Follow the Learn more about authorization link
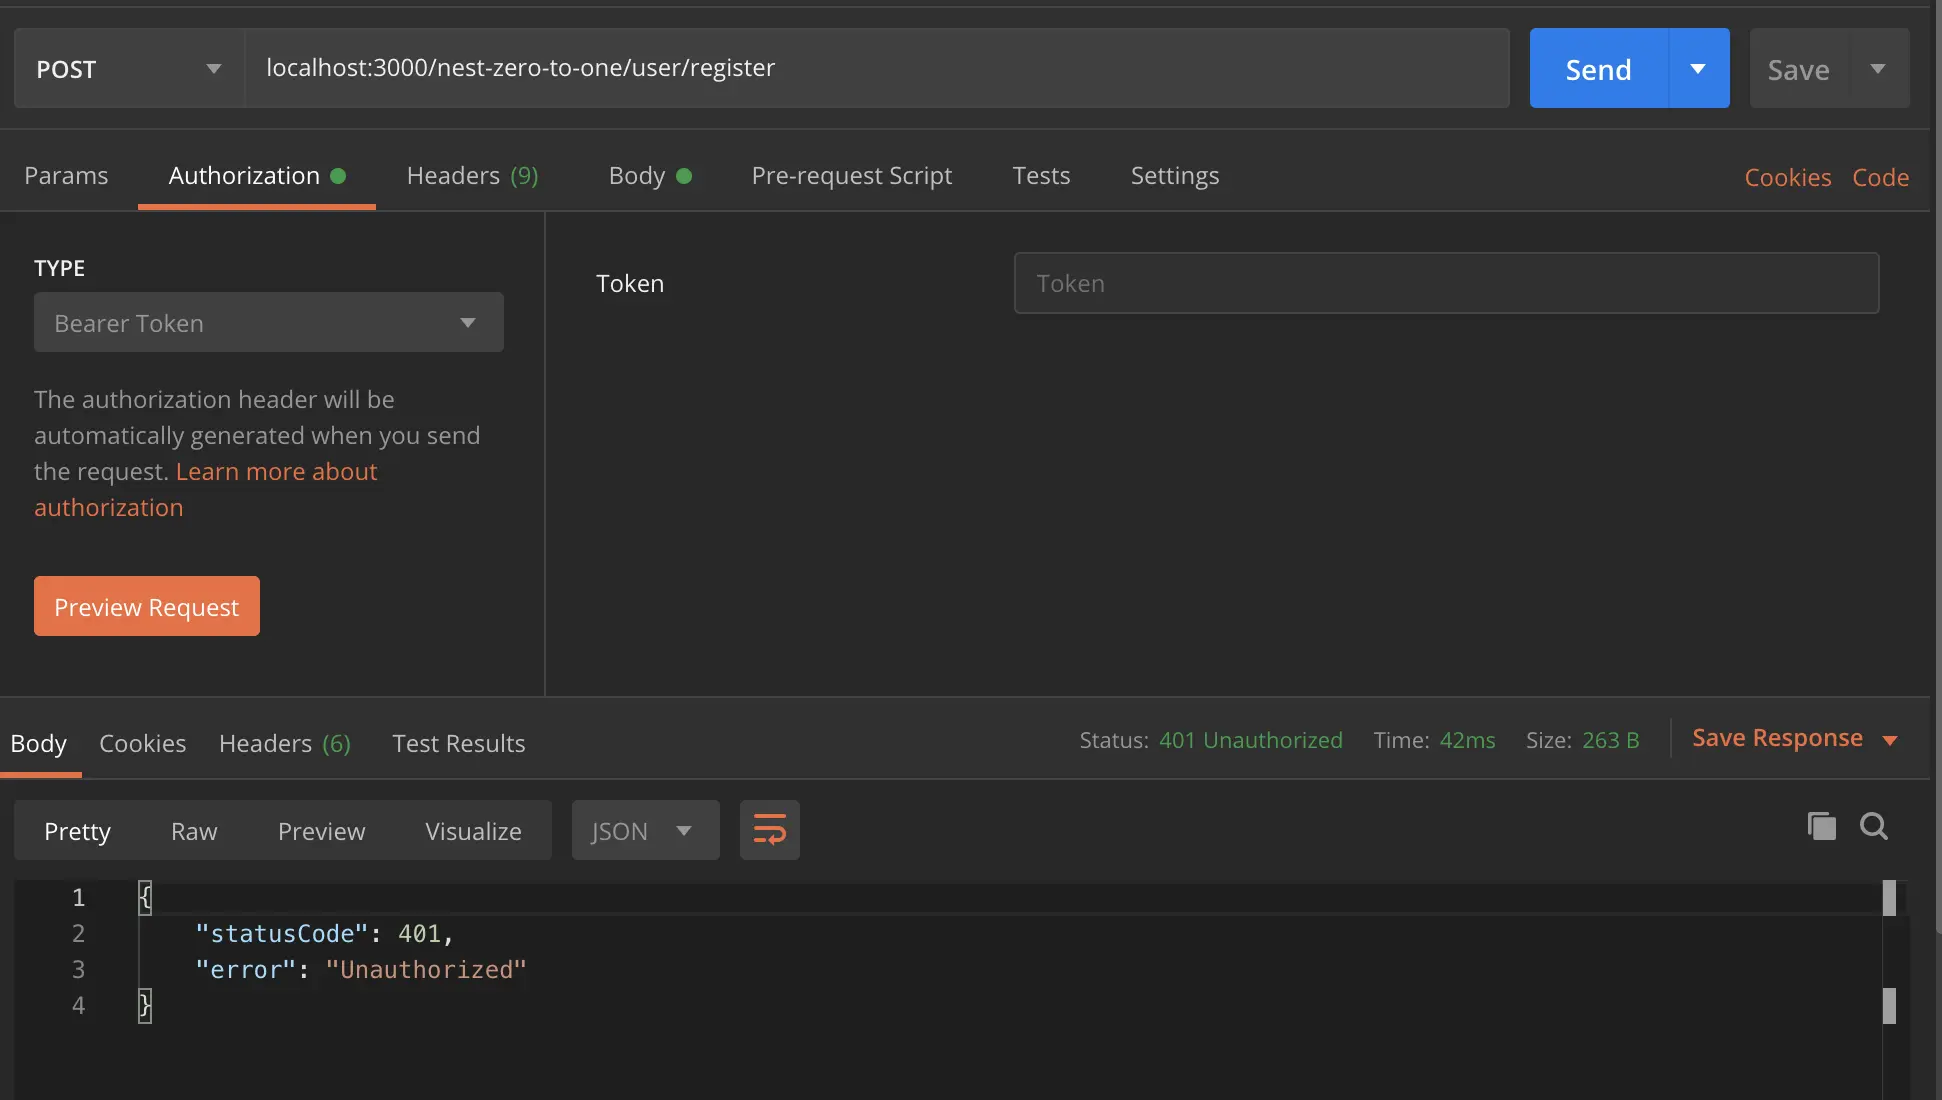Screen dimensions: 1942x1100 click(x=276, y=472)
